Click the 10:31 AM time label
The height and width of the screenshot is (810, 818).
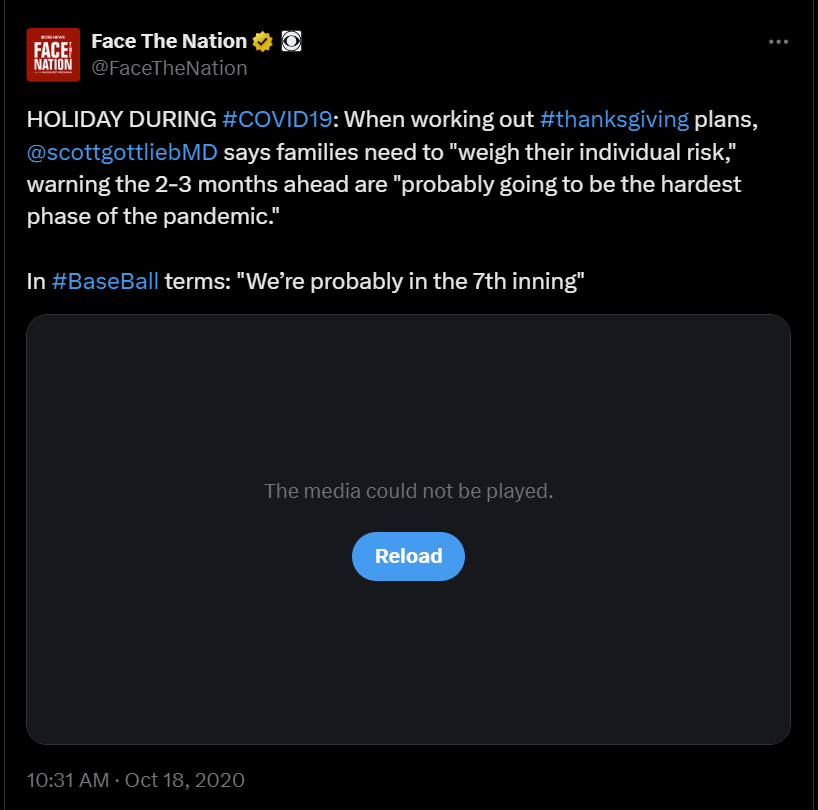(66, 781)
